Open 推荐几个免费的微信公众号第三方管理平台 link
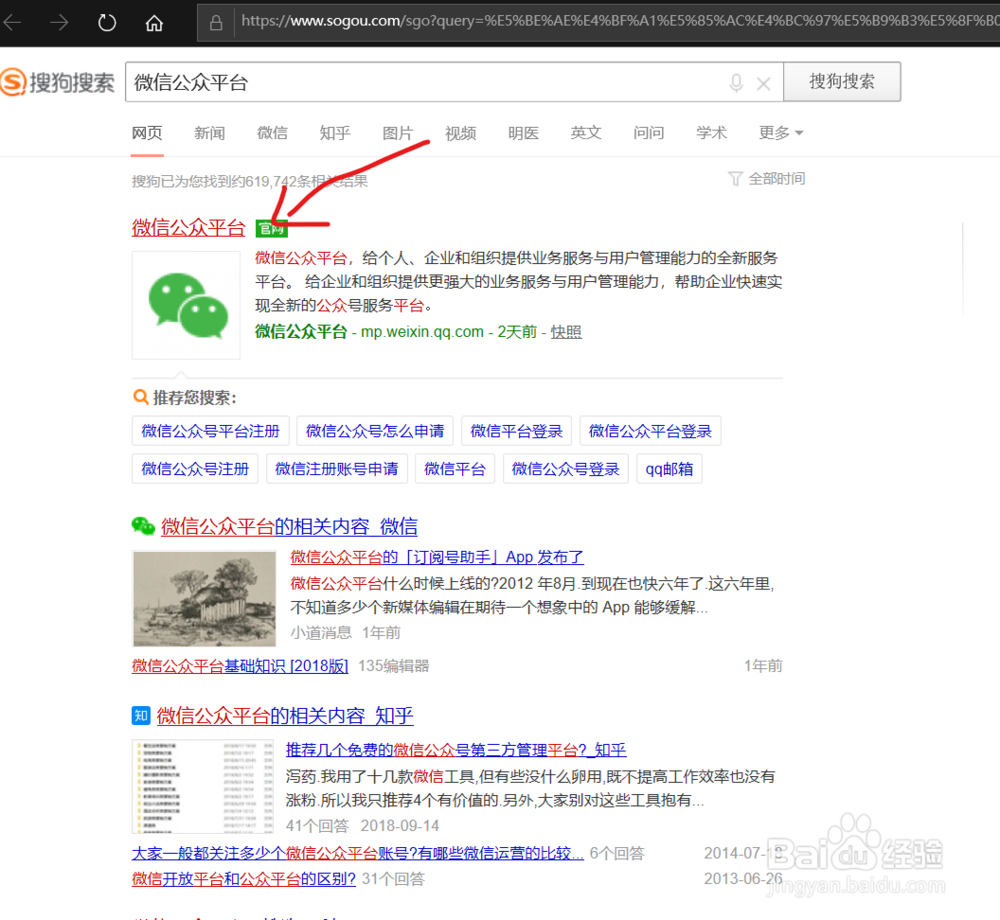 (456, 750)
